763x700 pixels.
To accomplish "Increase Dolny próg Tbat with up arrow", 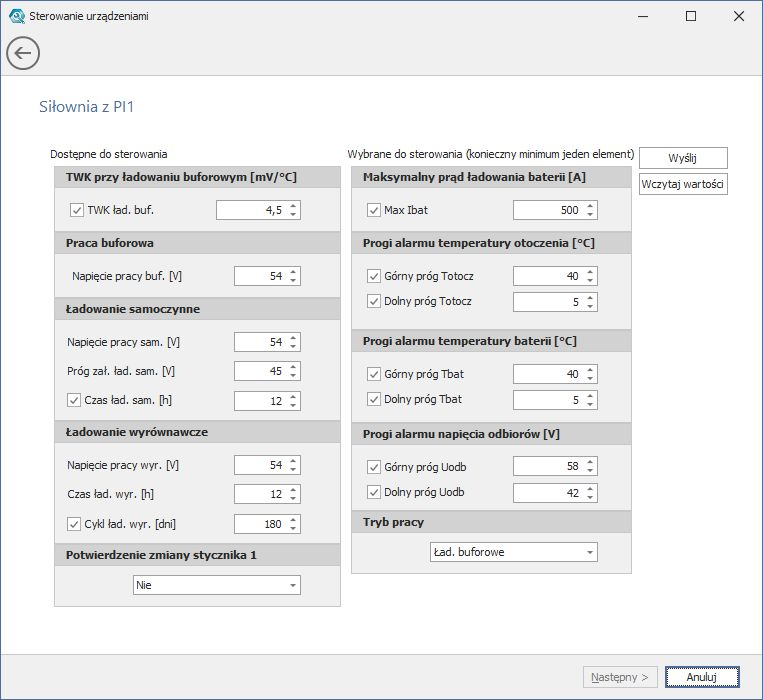I will coord(590,395).
